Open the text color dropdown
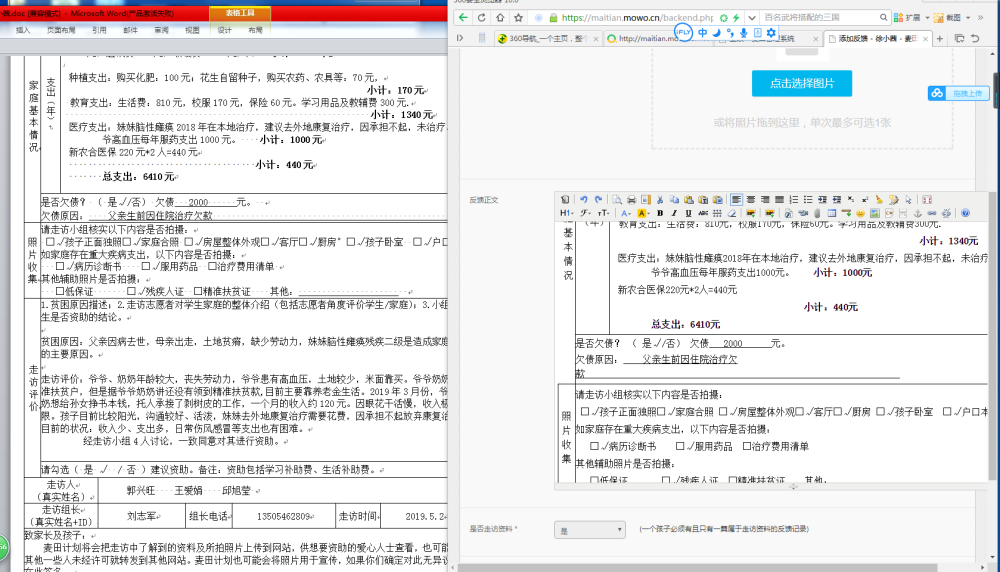 (626, 214)
